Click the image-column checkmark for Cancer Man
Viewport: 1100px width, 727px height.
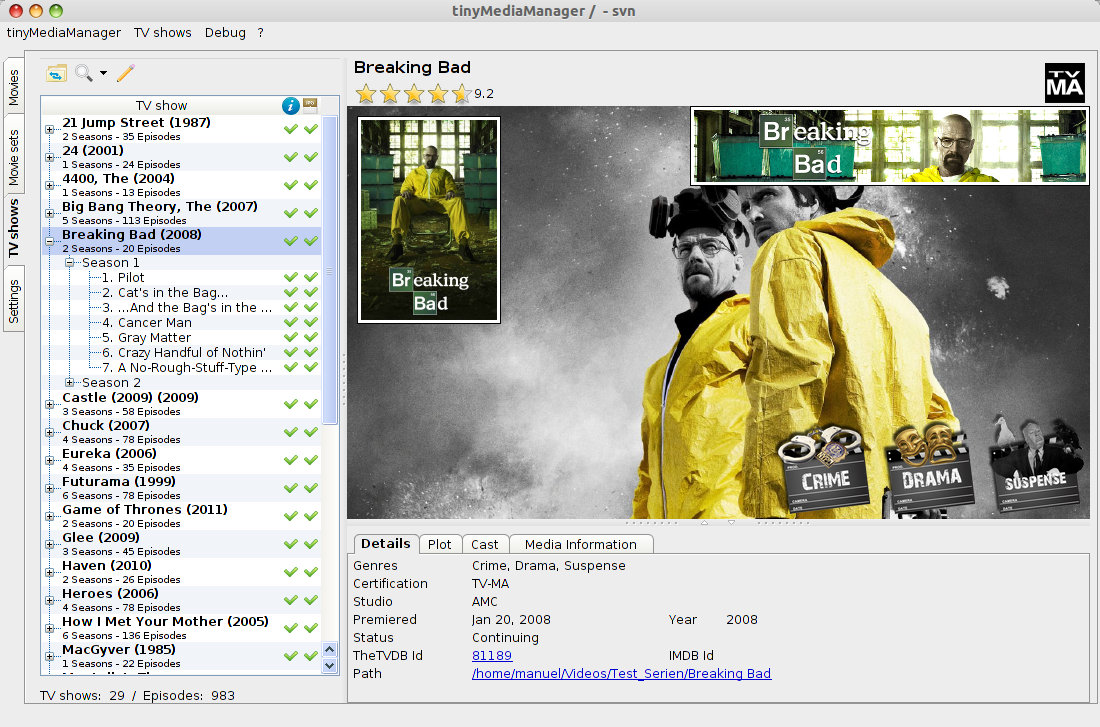pyautogui.click(x=311, y=322)
